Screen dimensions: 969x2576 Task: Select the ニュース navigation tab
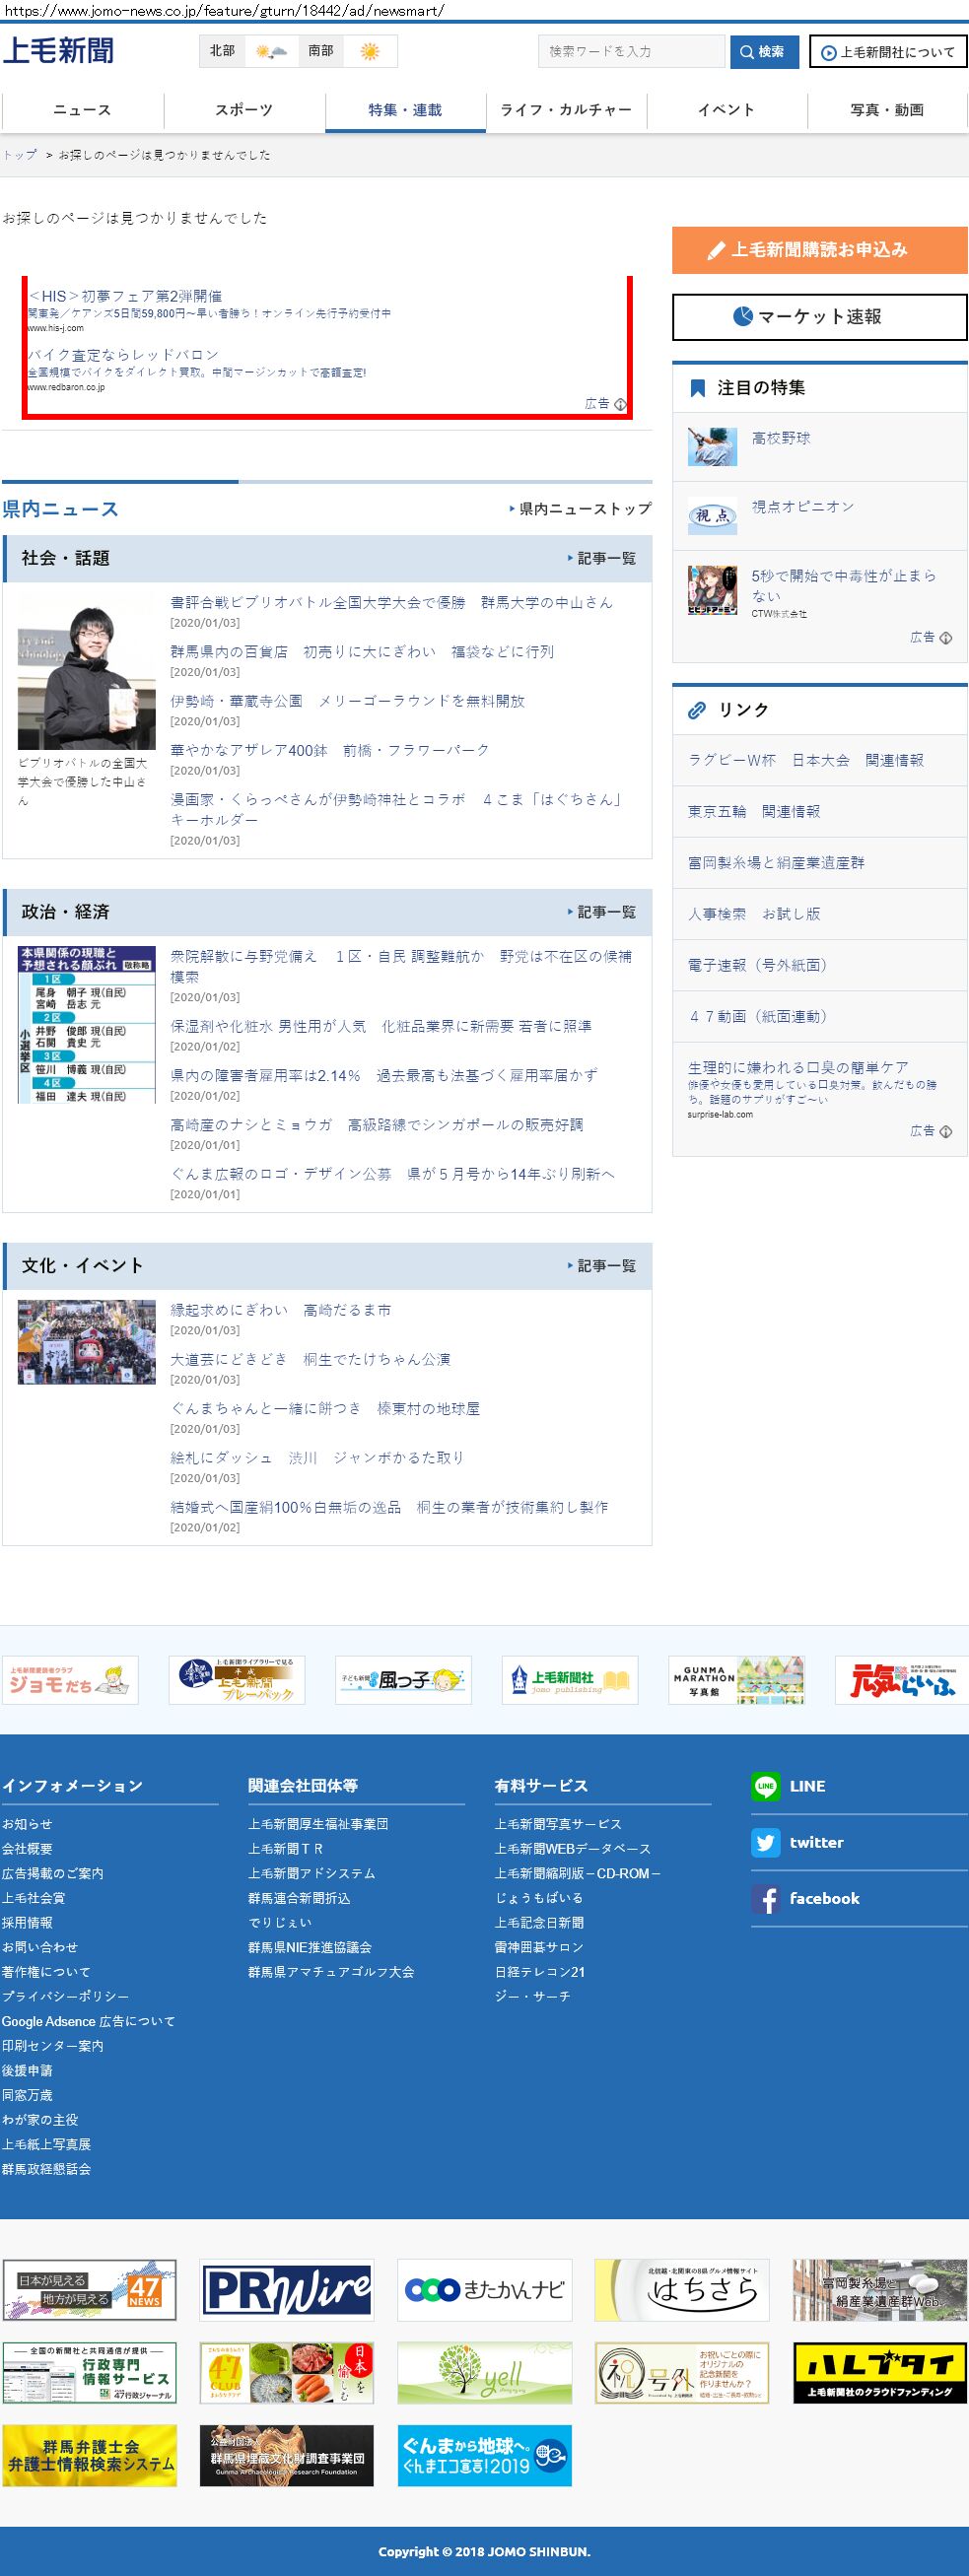(x=82, y=110)
